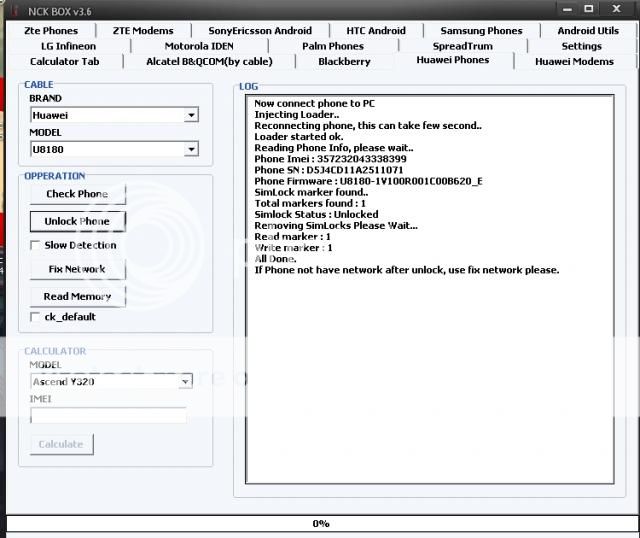Viewport: 640px width, 538px height.
Task: Toggle the ck_default checkbox
Action: coord(36,317)
